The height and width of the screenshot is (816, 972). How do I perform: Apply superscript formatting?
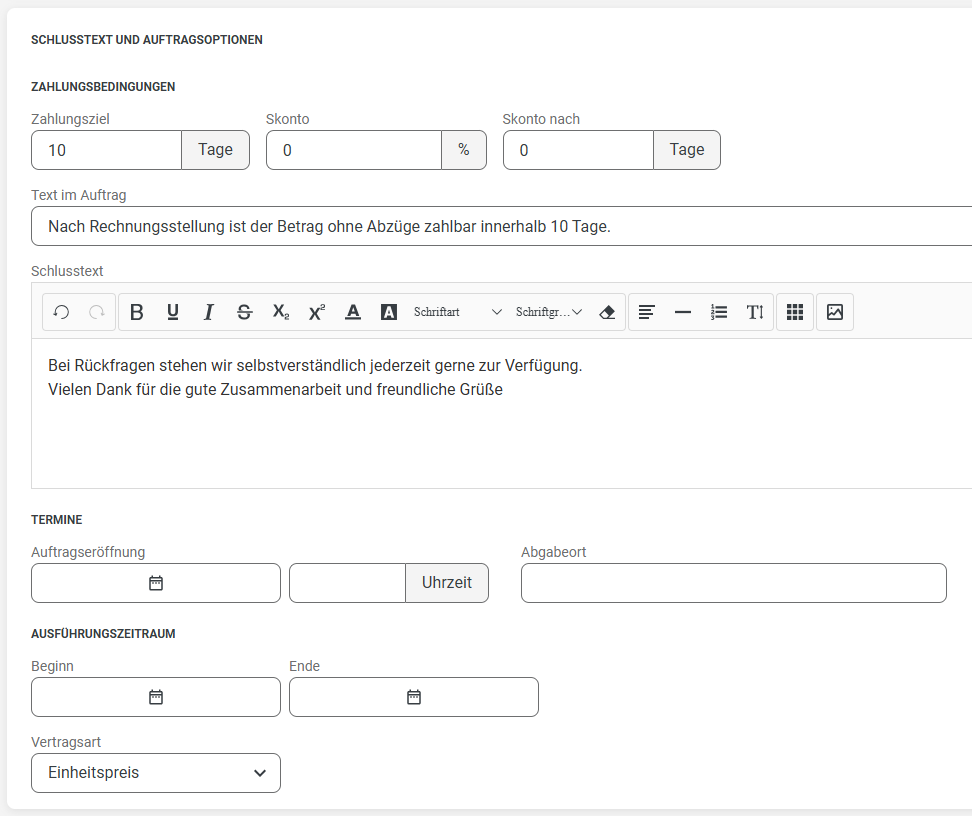(317, 312)
